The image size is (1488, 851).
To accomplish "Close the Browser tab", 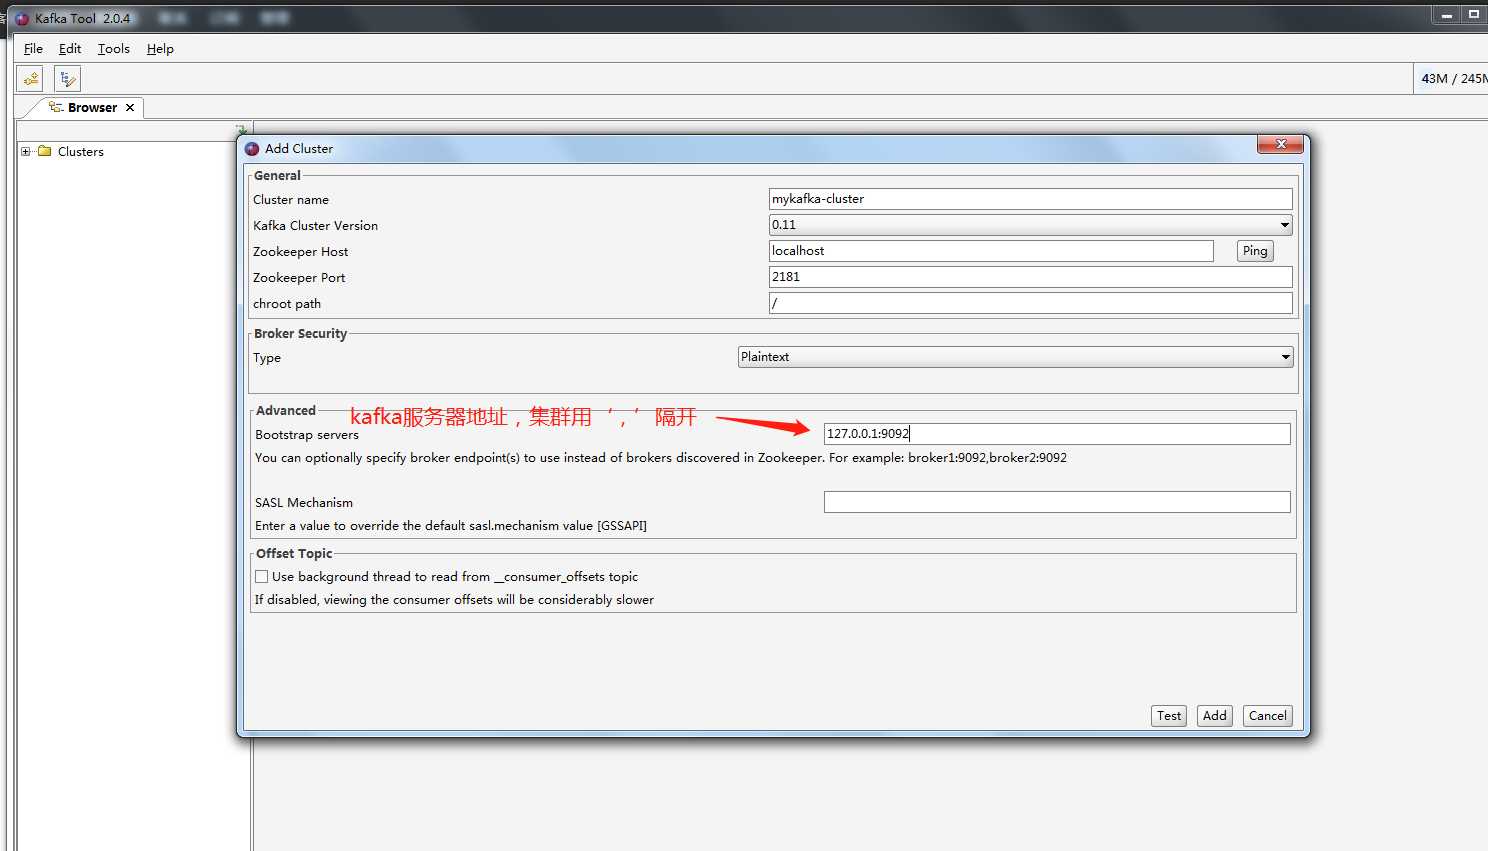I will [x=130, y=107].
